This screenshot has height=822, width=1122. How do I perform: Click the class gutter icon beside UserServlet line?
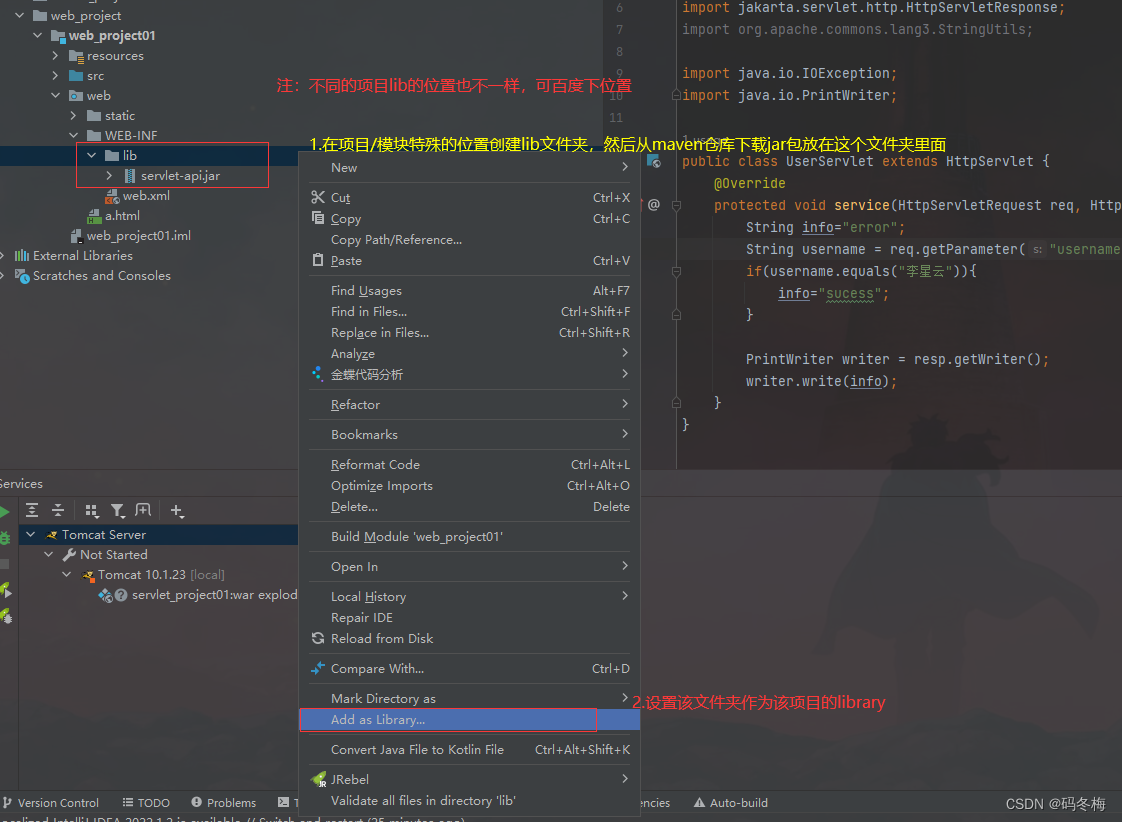(653, 162)
